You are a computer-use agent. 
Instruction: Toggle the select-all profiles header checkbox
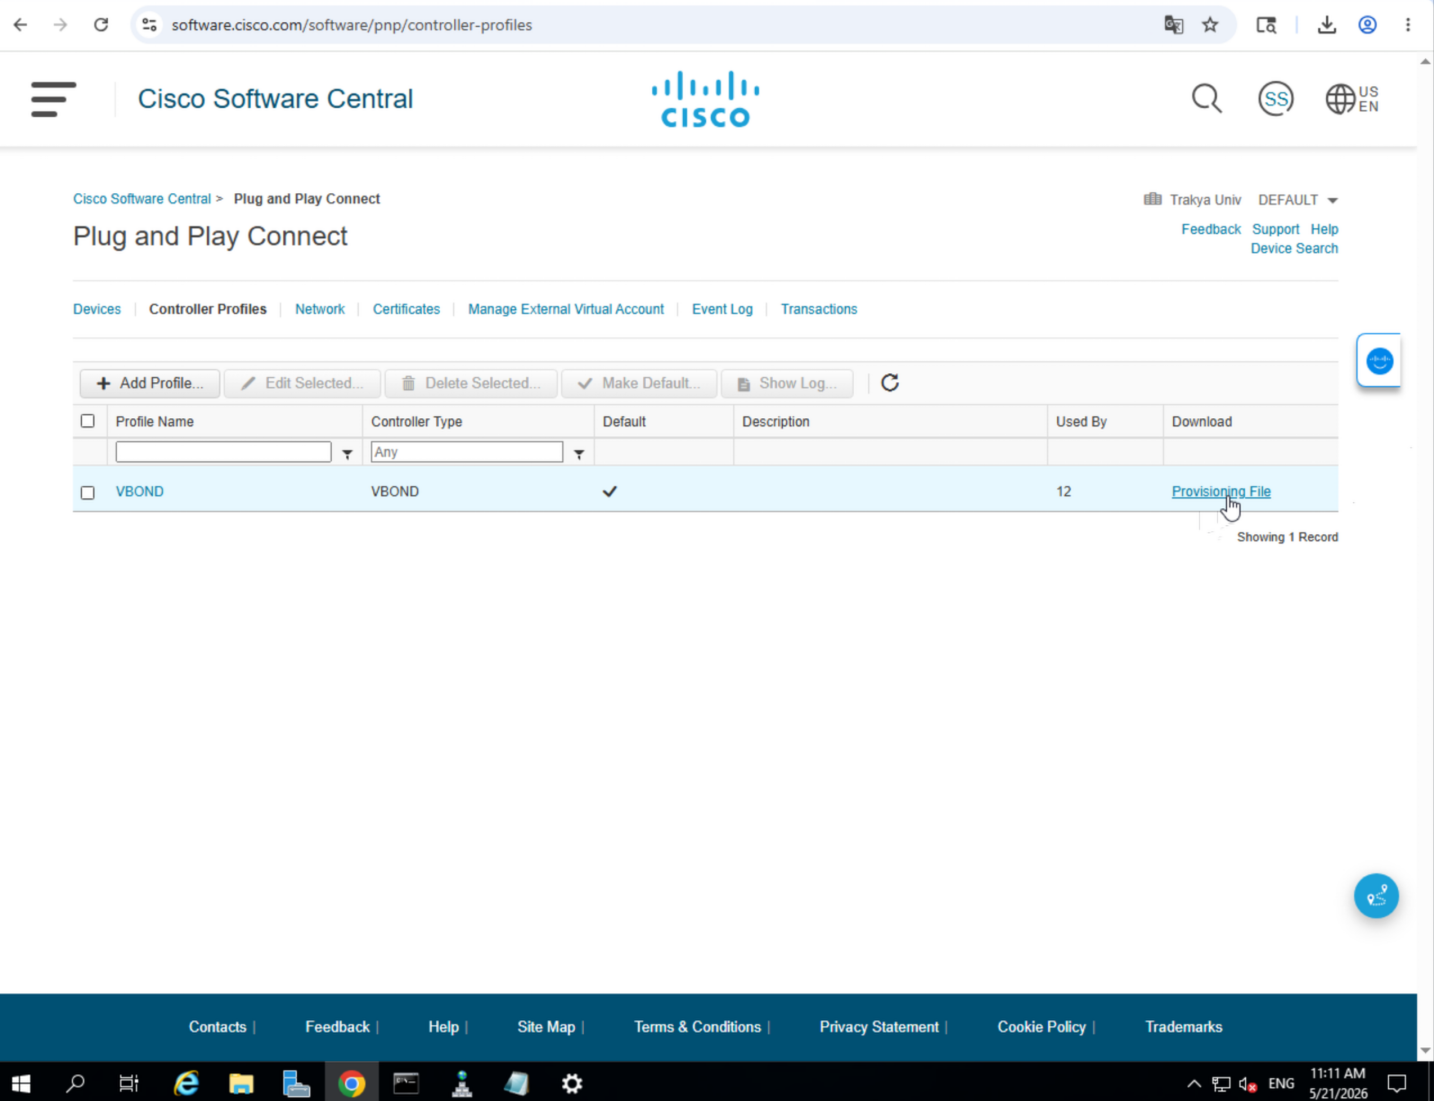[88, 421]
